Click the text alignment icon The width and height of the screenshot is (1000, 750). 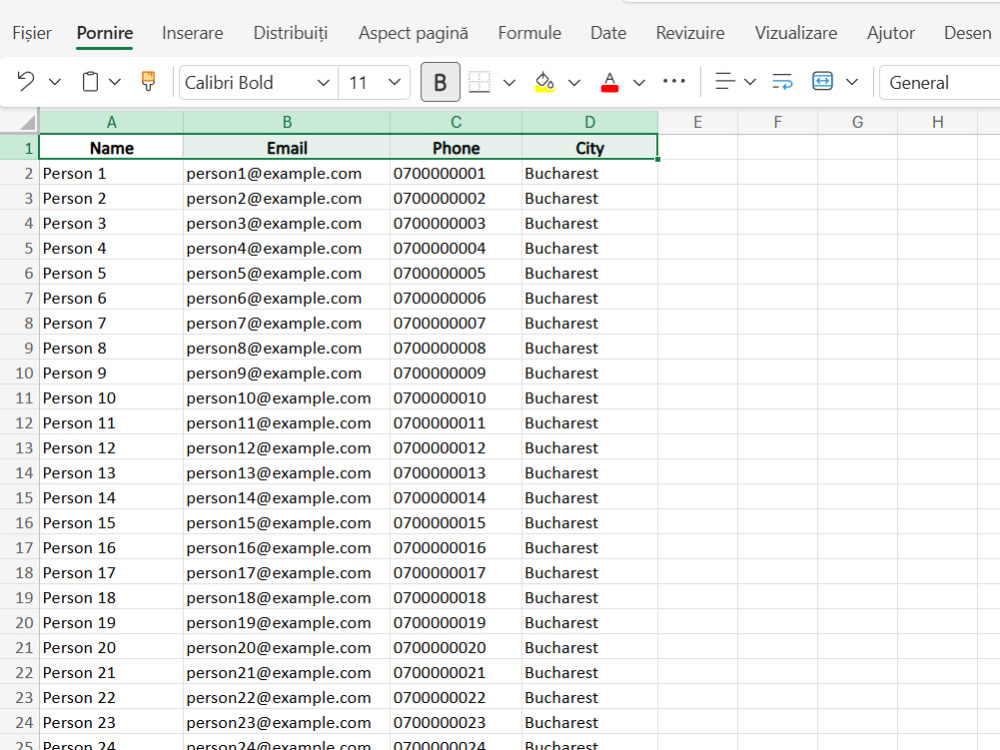(x=724, y=82)
